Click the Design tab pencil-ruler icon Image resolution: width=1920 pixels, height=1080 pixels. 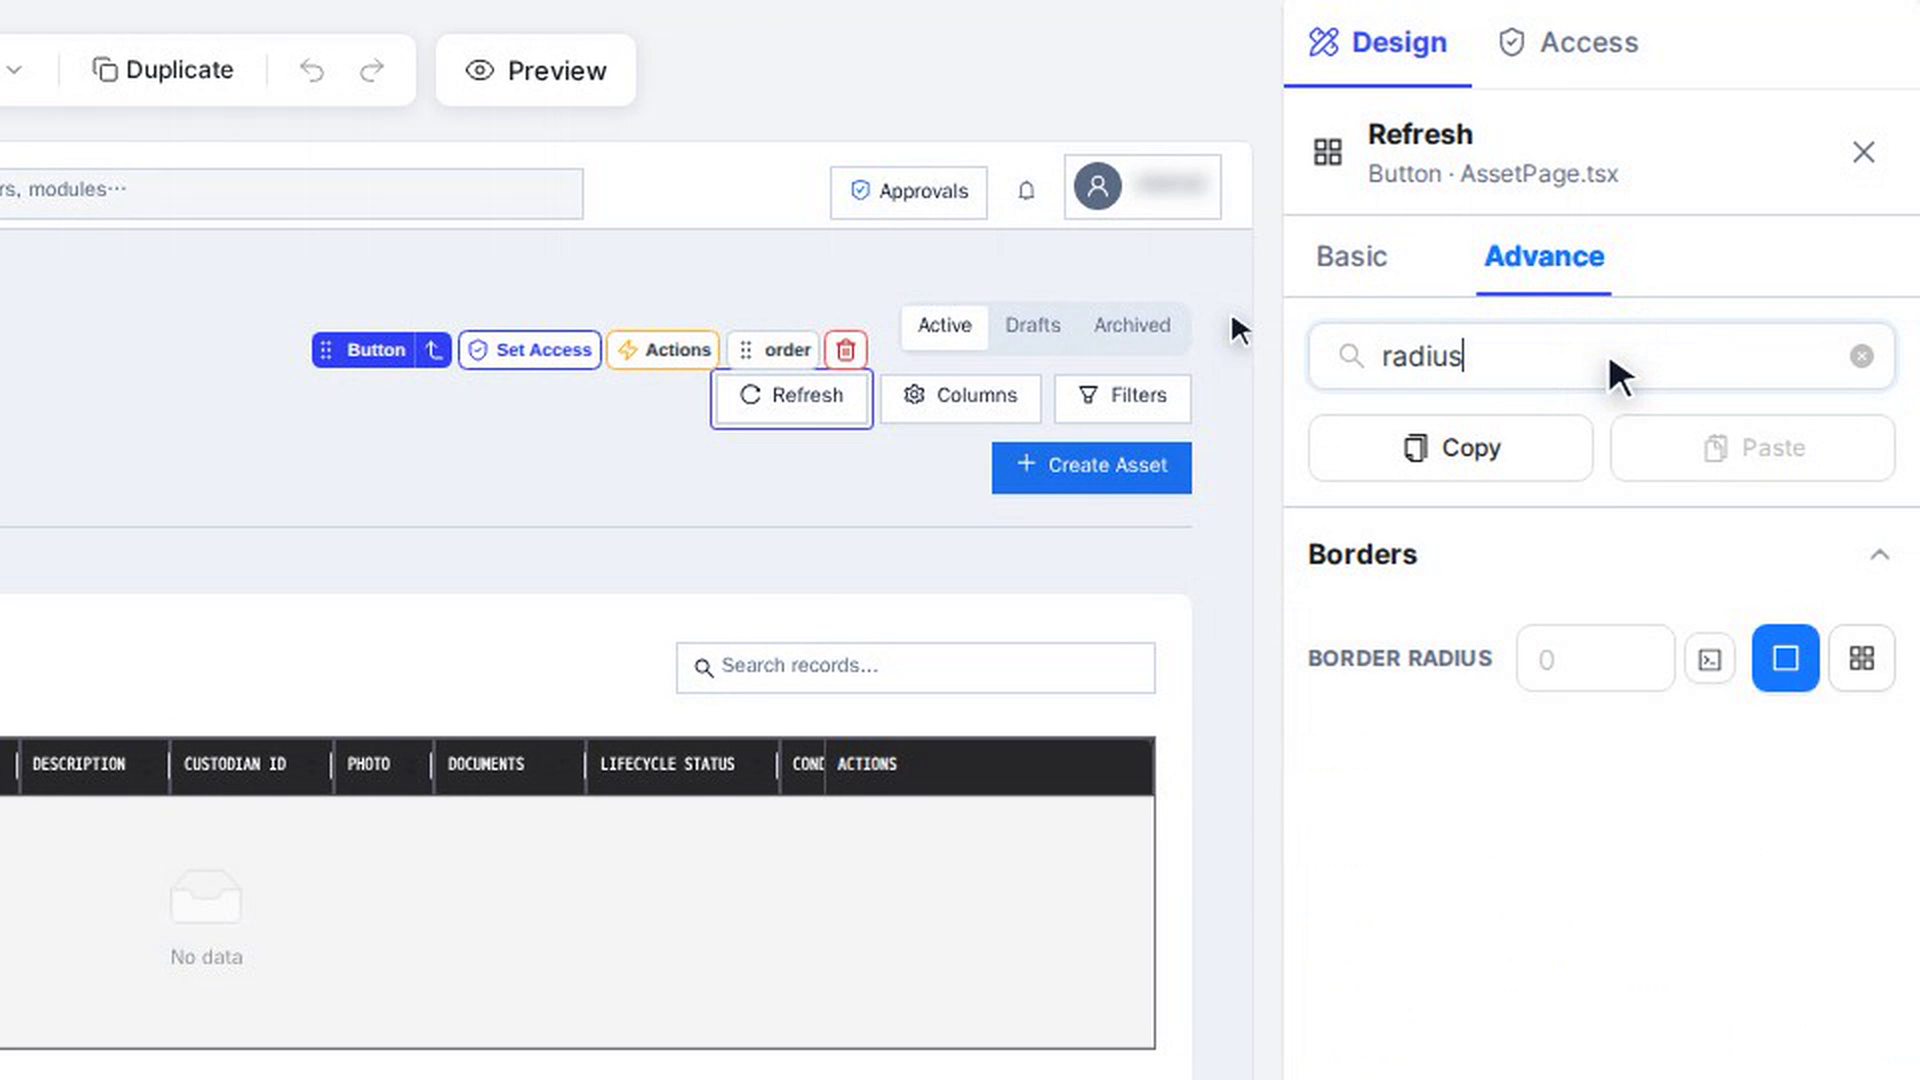tap(1324, 42)
